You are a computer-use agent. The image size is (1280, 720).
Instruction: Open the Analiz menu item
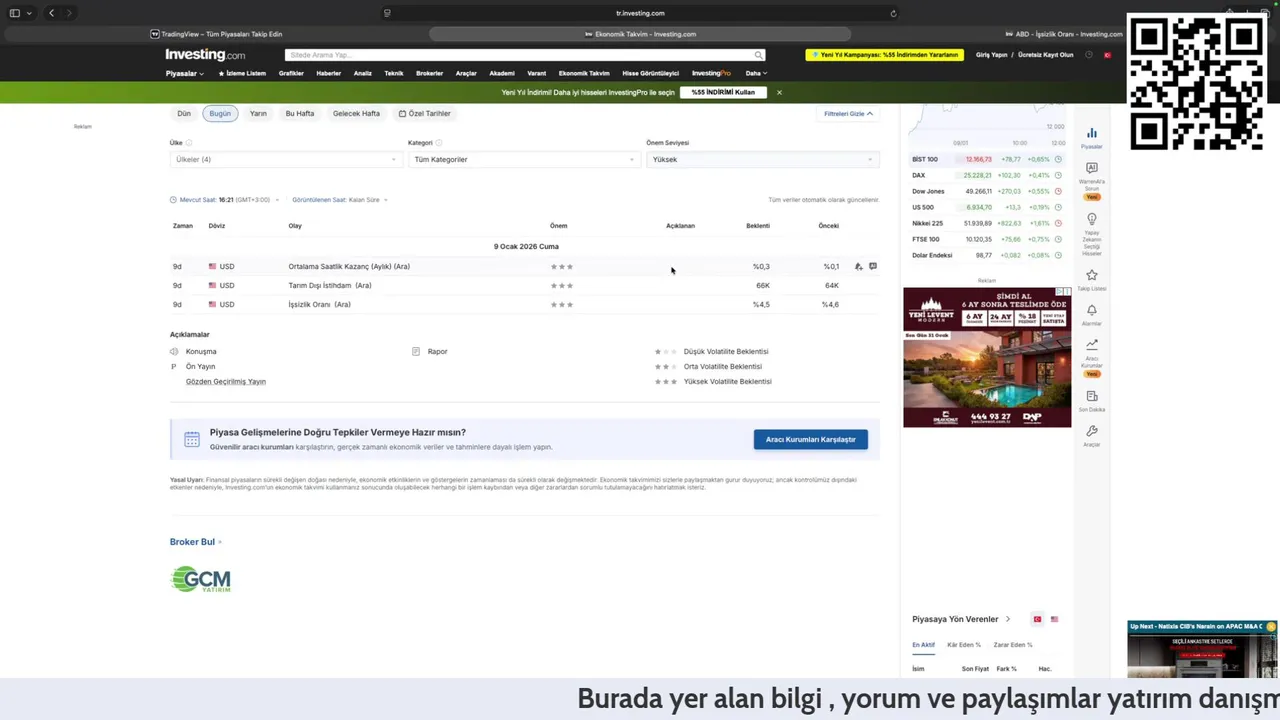[x=363, y=73]
